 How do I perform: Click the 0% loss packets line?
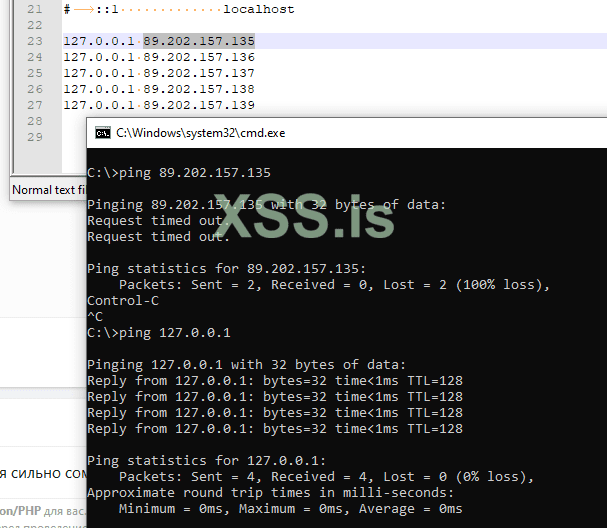click(x=326, y=477)
